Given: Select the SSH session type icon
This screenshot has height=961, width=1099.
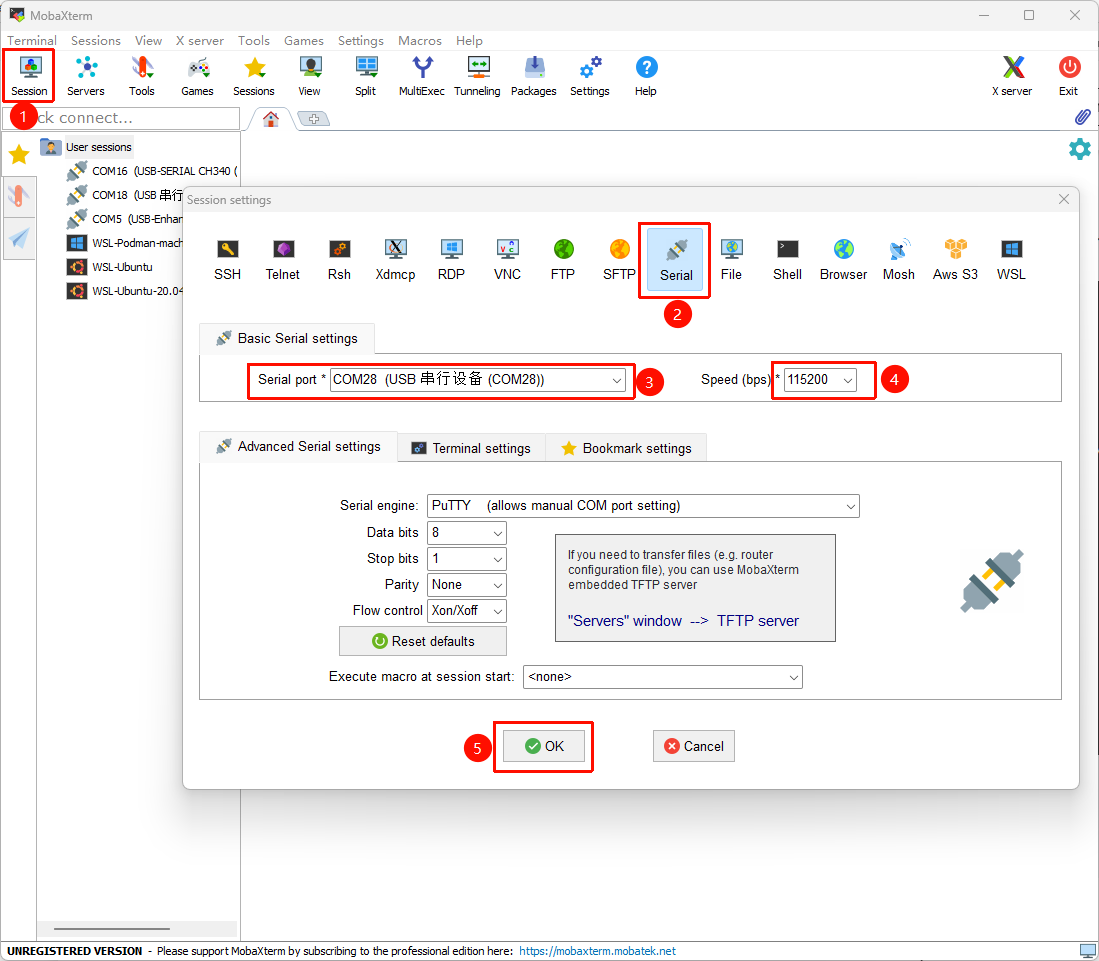Looking at the screenshot, I should point(227,259).
